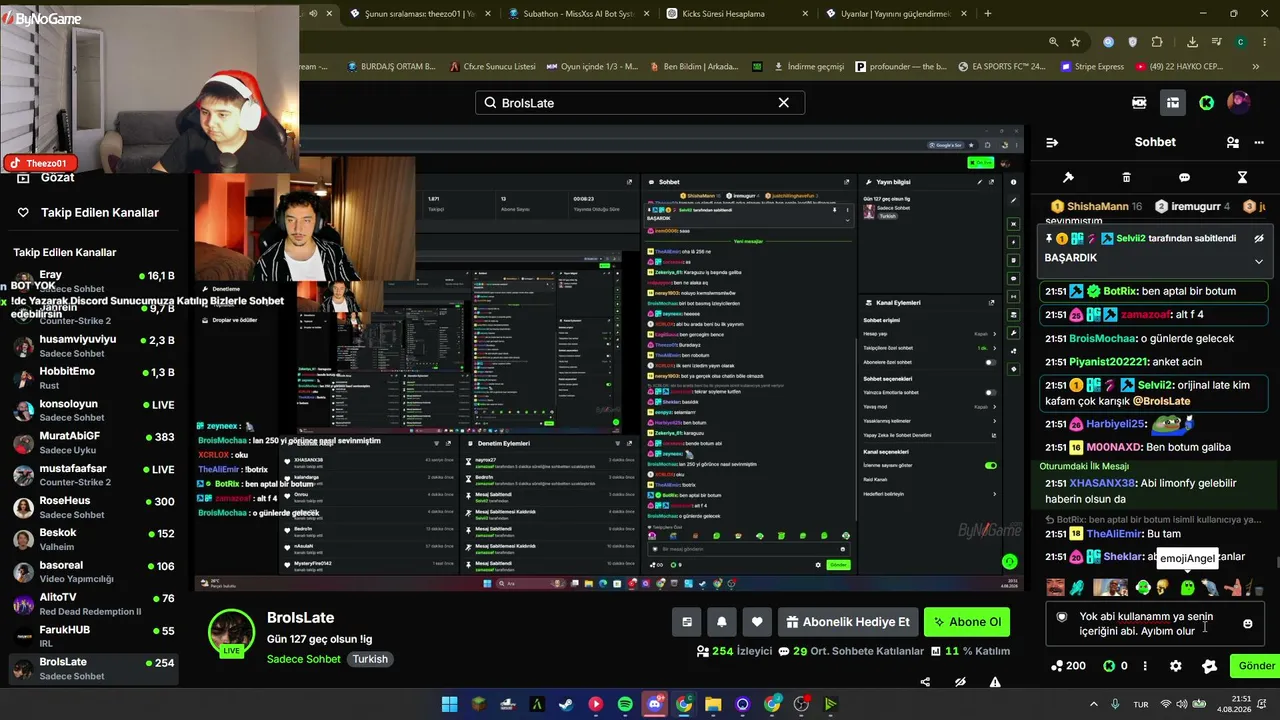Viewport: 1280px width, 720px height.
Task: Open the vertical dots menu beside Kicks balance
Action: click(x=1145, y=666)
